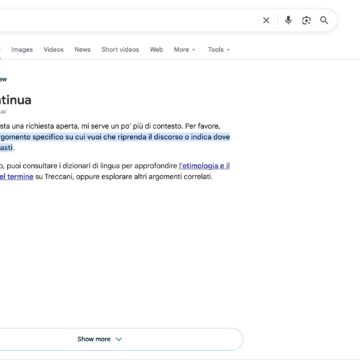Open search by image camera icon
The image size is (360, 360).
[306, 20]
